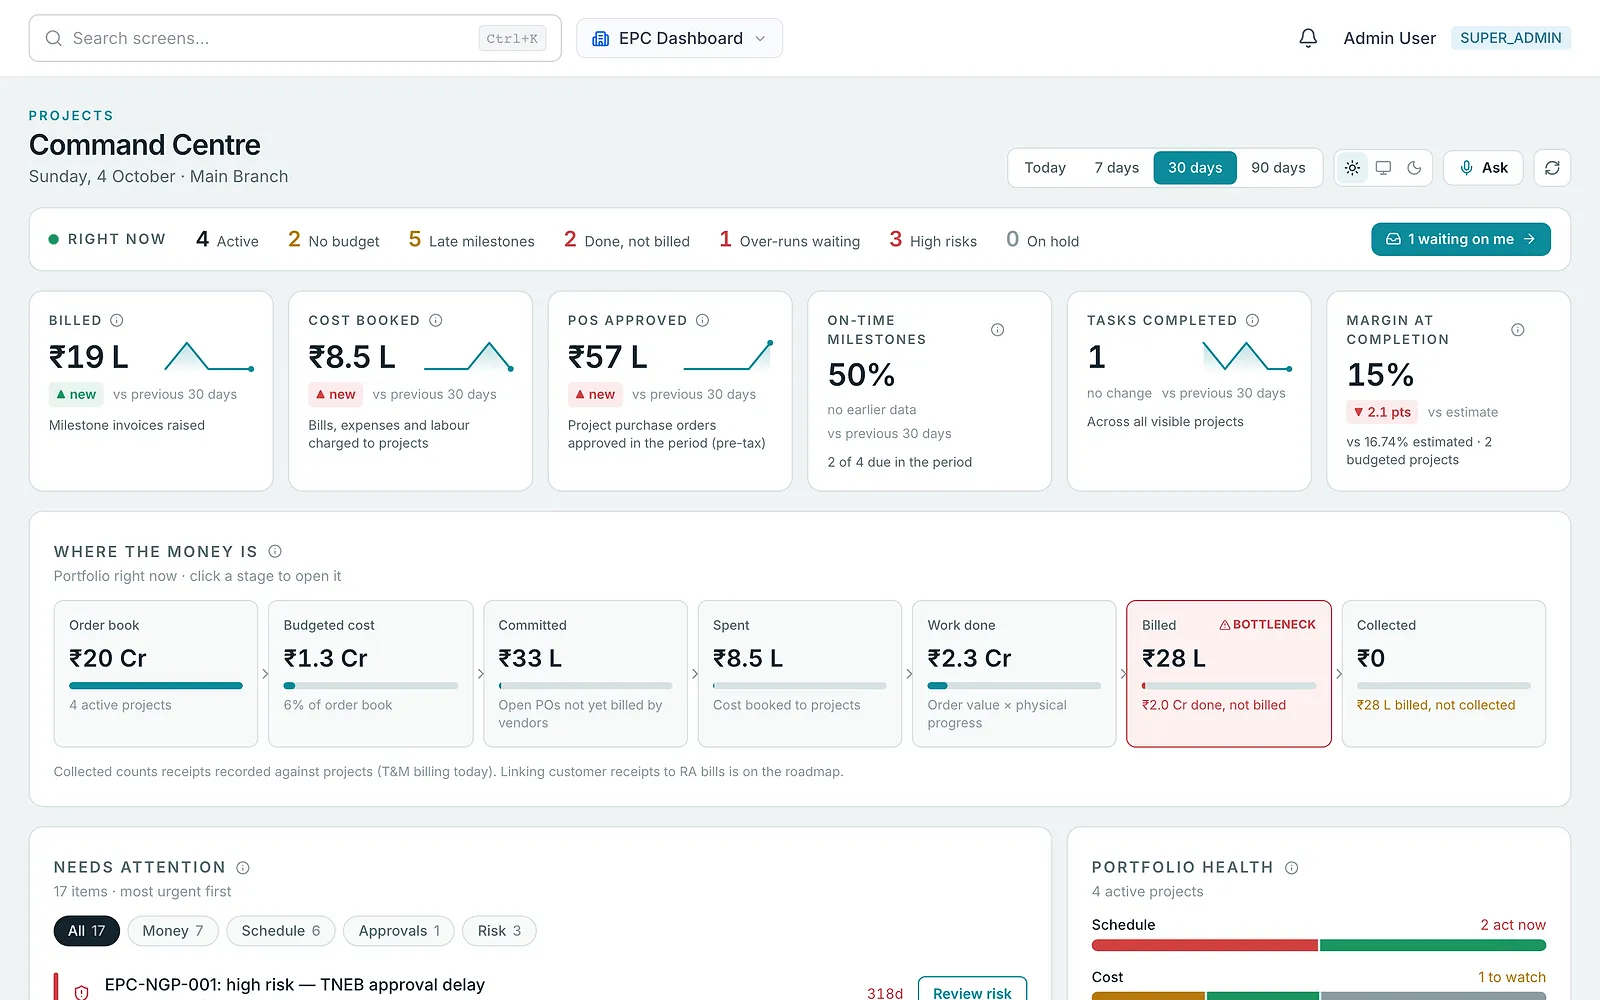1600x1000 pixels.
Task: Switch to light theme sun icon
Action: [x=1352, y=168]
